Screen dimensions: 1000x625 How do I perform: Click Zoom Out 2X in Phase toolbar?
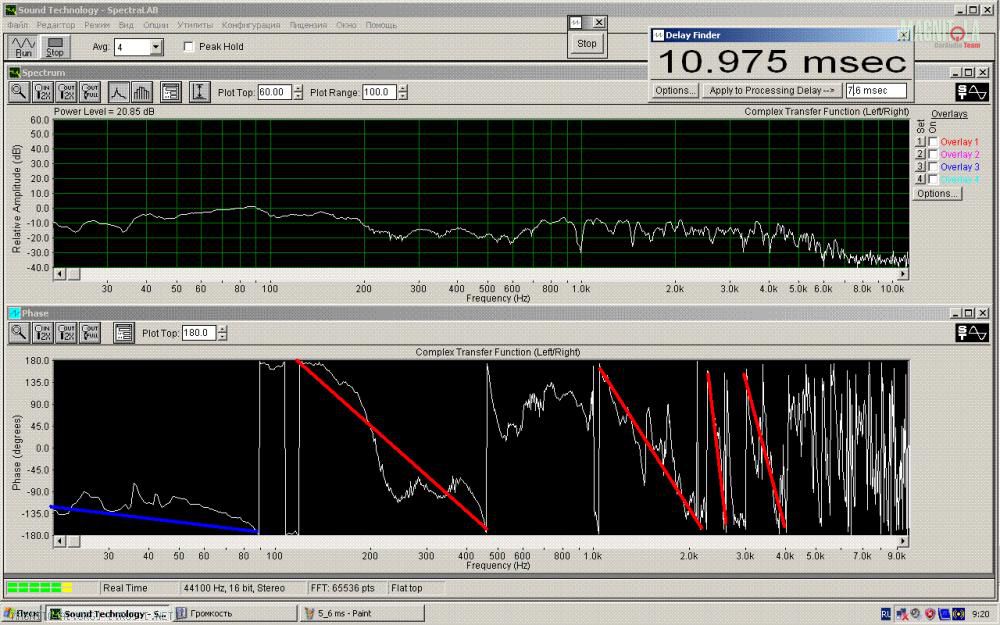(66, 332)
